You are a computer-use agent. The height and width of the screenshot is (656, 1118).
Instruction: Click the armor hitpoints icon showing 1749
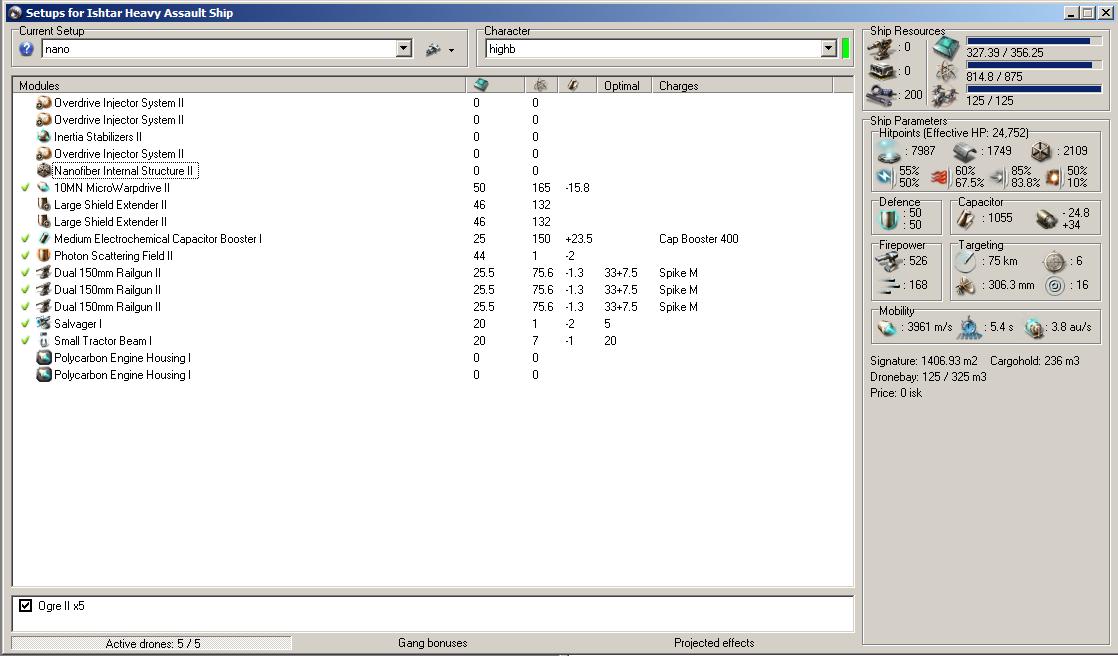click(965, 151)
